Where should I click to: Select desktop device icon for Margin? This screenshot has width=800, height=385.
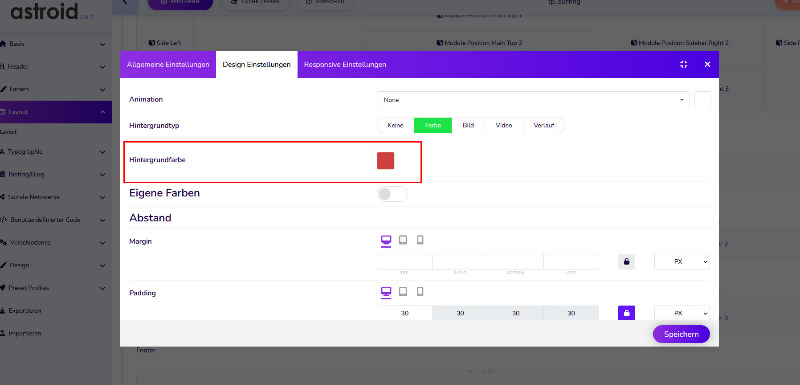point(386,241)
